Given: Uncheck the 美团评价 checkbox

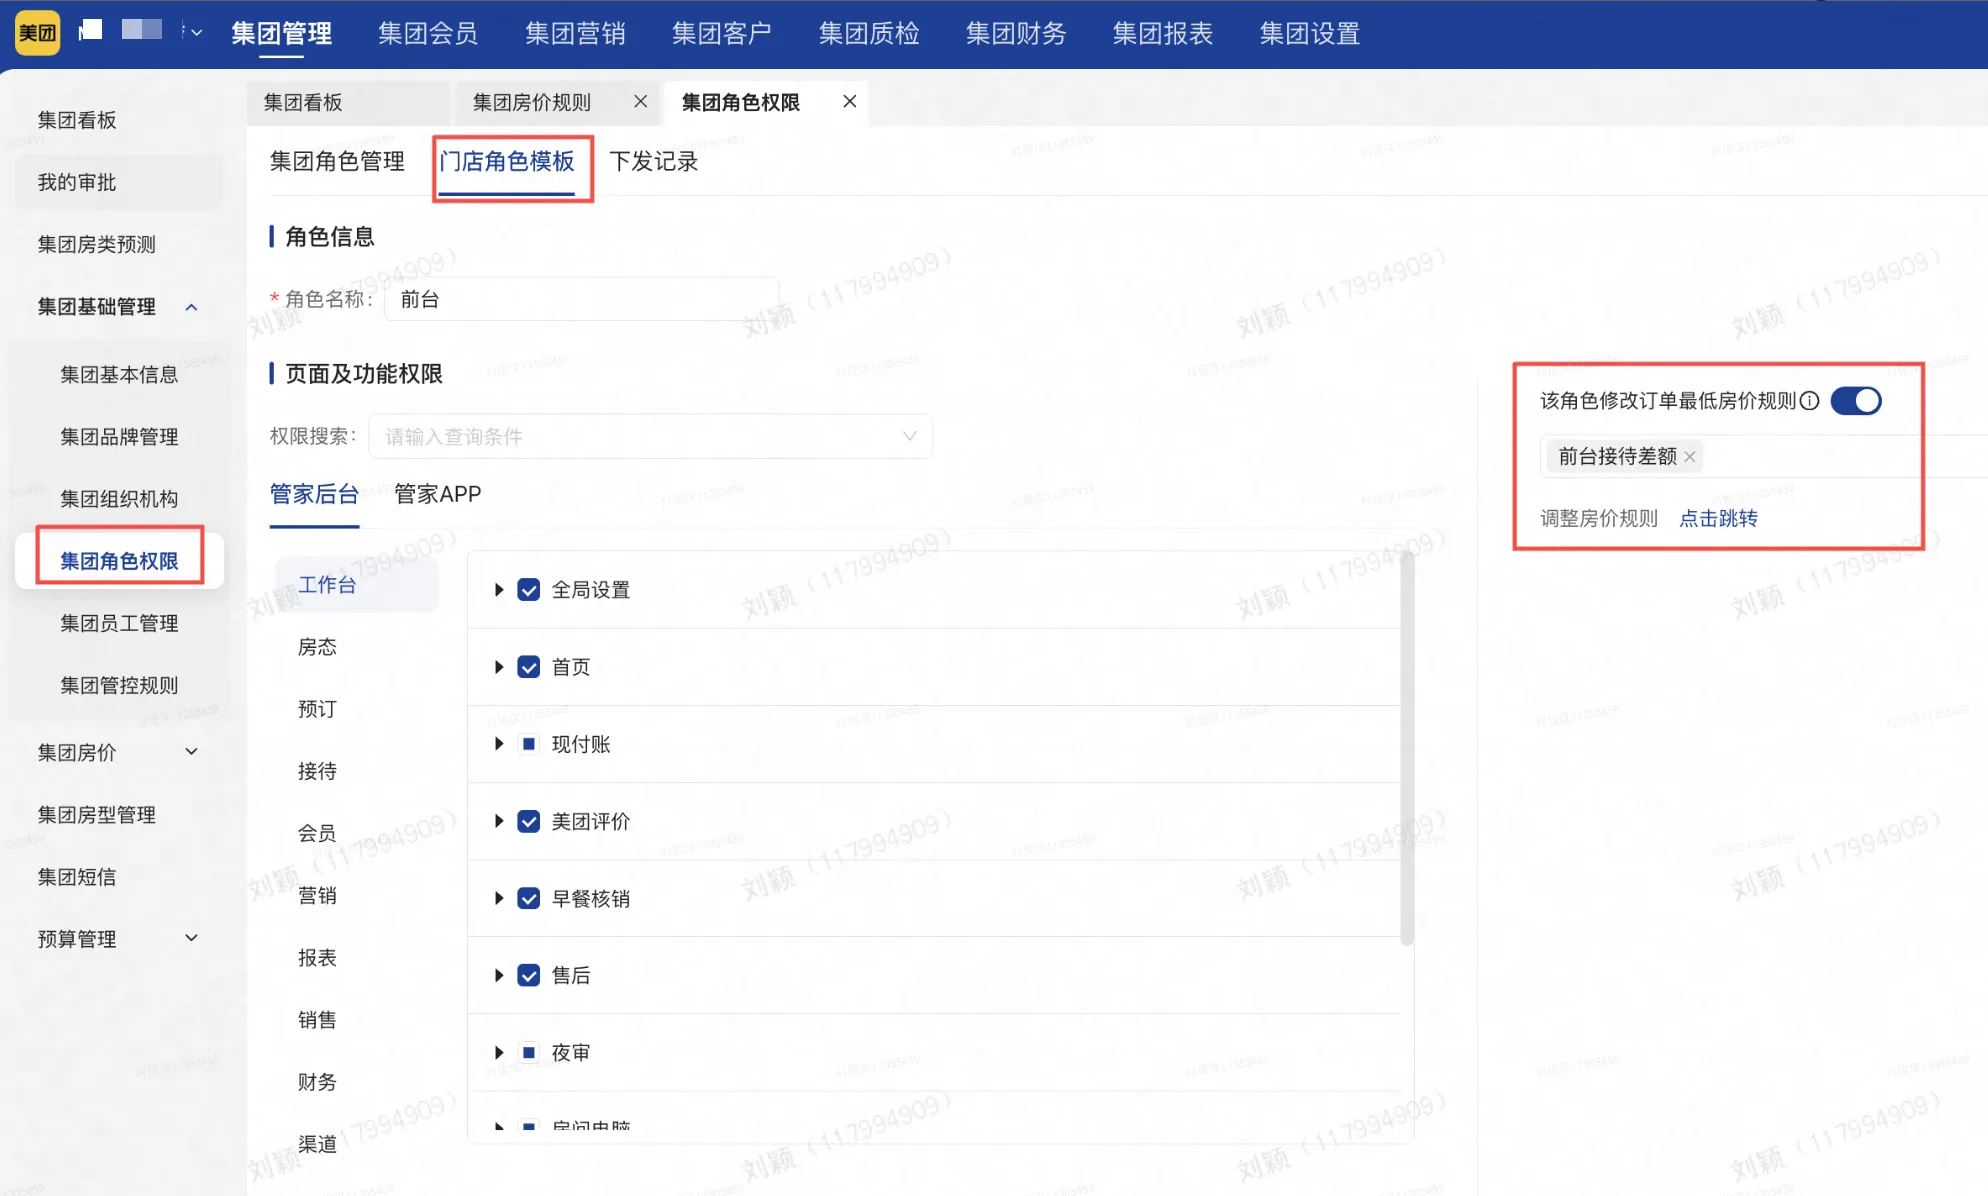Looking at the screenshot, I should tap(529, 821).
